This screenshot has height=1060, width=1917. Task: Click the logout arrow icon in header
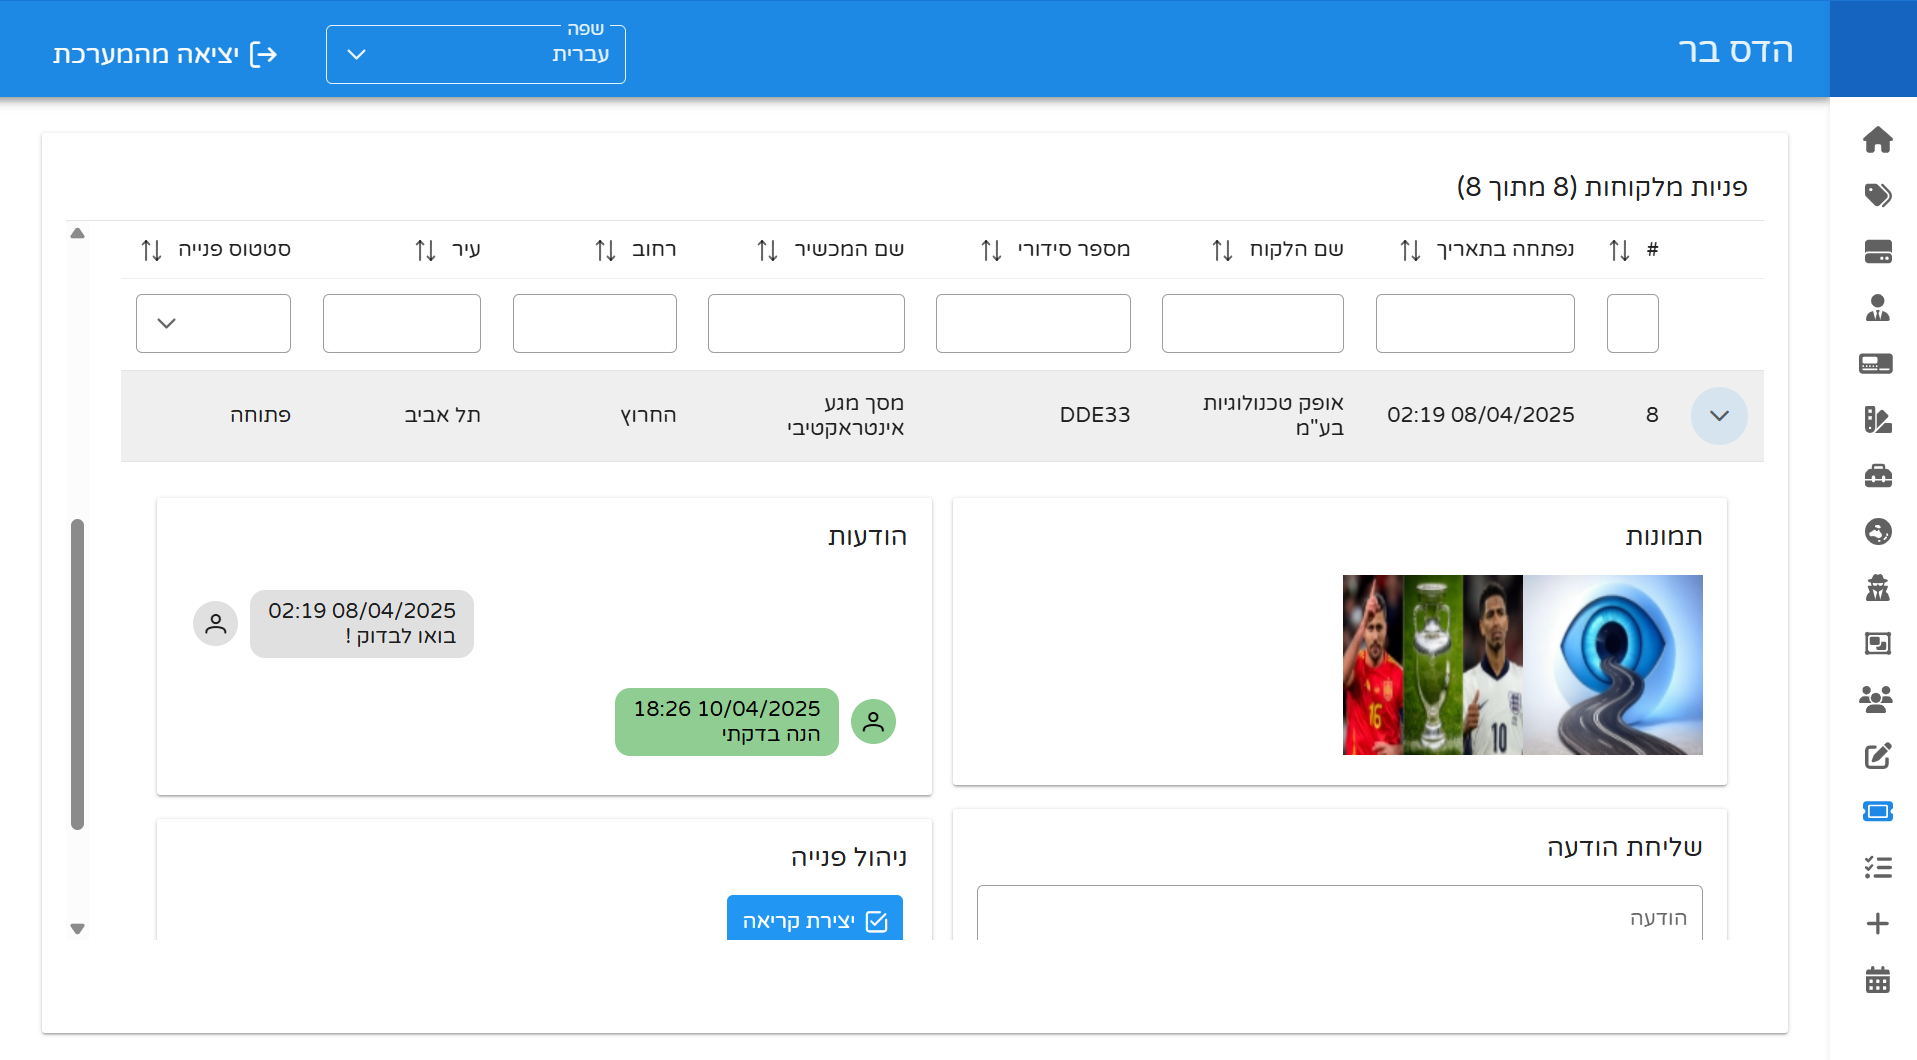pos(263,54)
